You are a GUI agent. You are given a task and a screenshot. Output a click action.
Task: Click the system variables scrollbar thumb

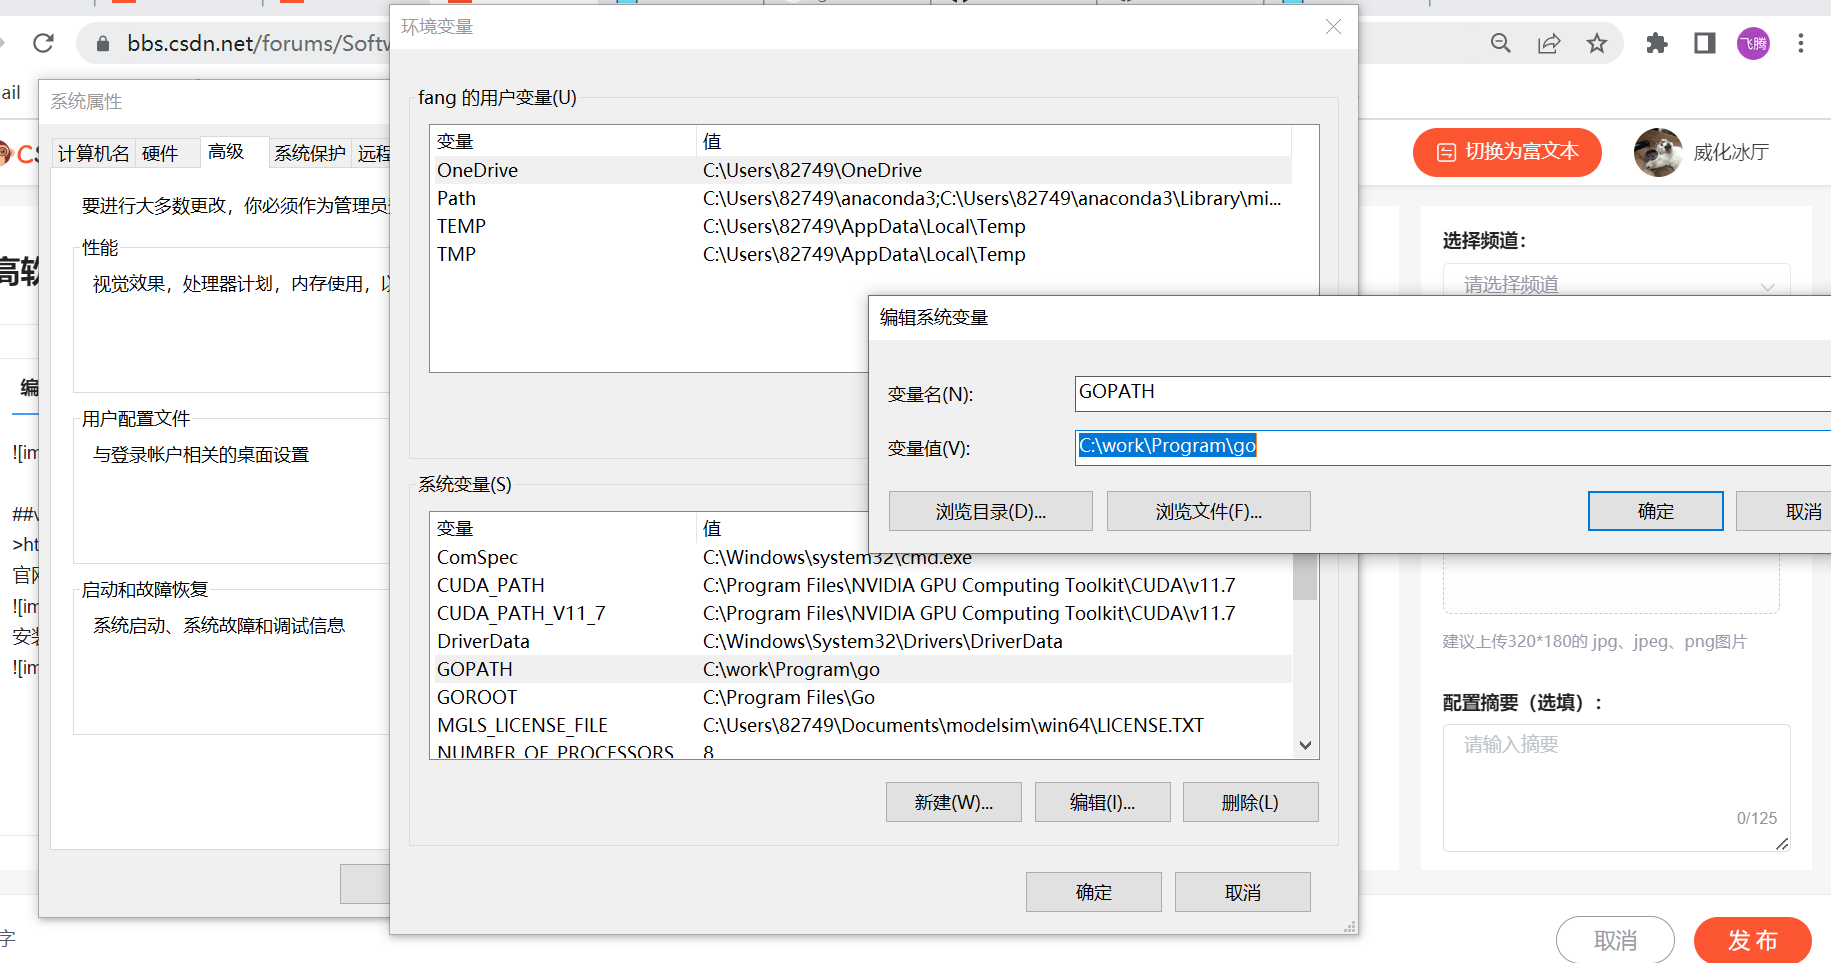[1305, 576]
